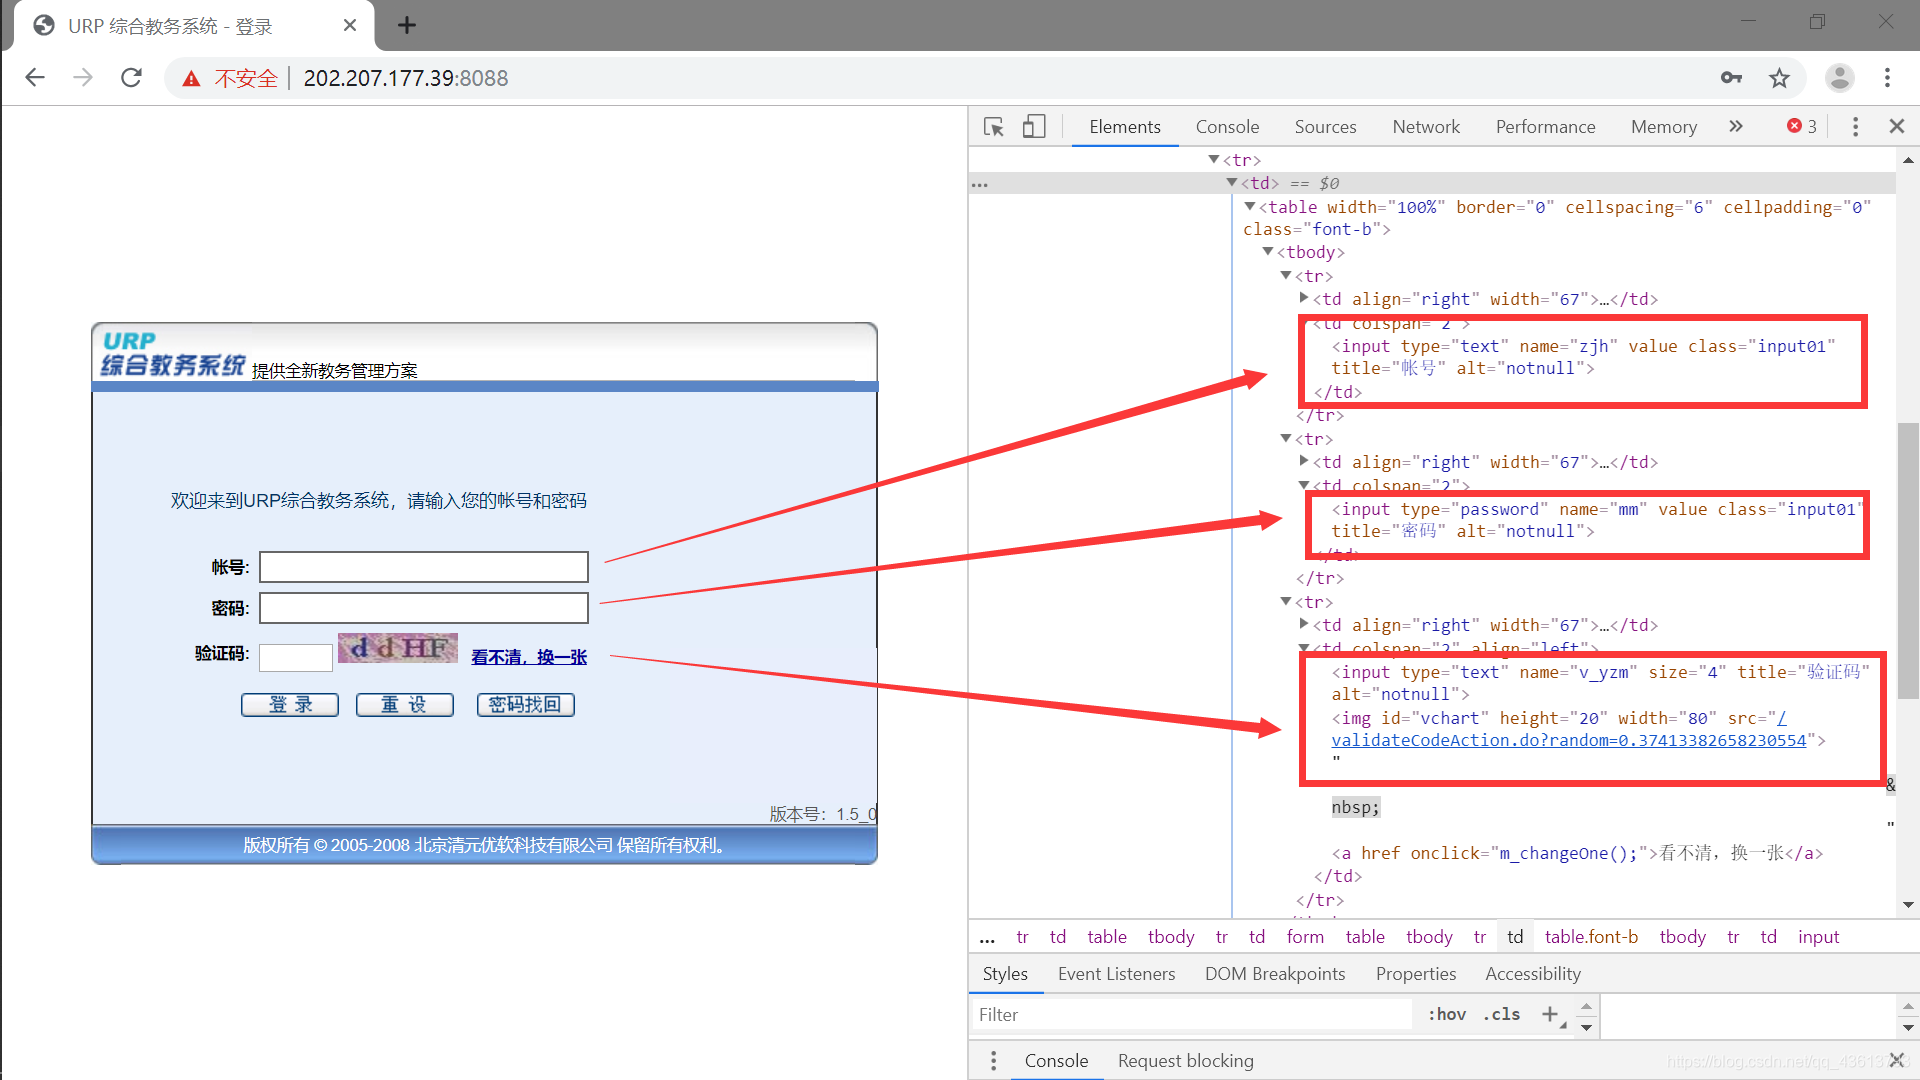The image size is (1920, 1080).
Task: Select form in the DOM breadcrumb
Action: 1305,937
